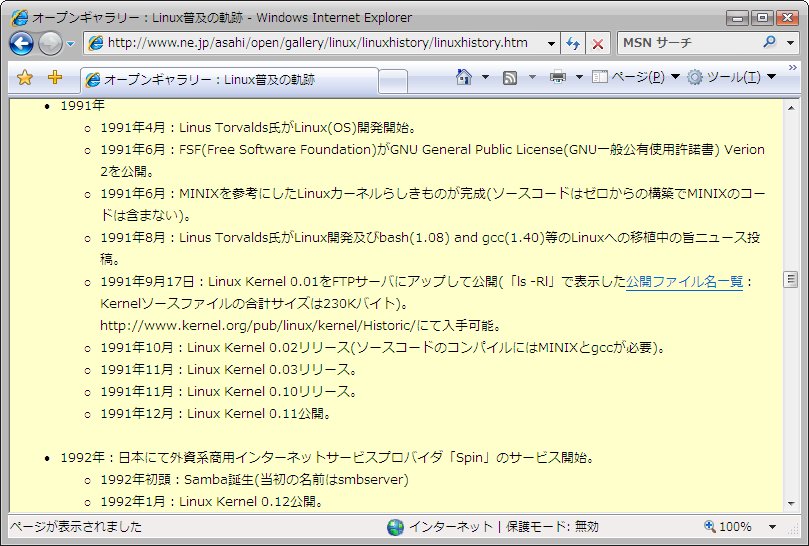Click the Linux Kernel 0.03リリース line
809x546 pixels.
[228, 370]
